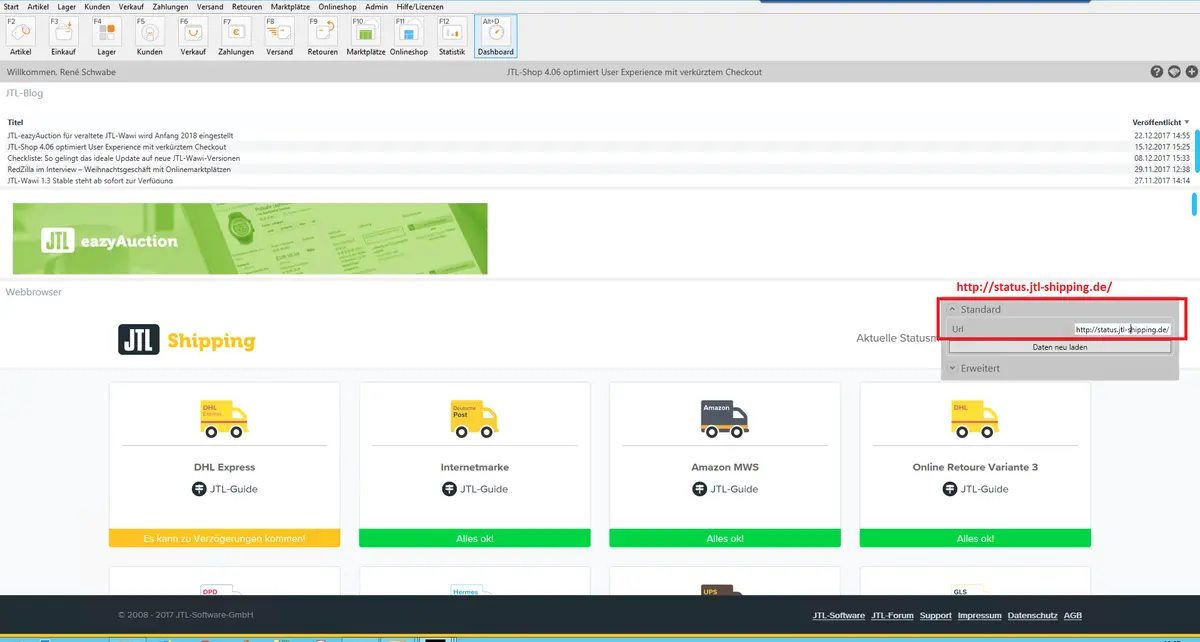The height and width of the screenshot is (642, 1200).
Task: Open the Artikel module icon (F2)
Action: pos(21,37)
